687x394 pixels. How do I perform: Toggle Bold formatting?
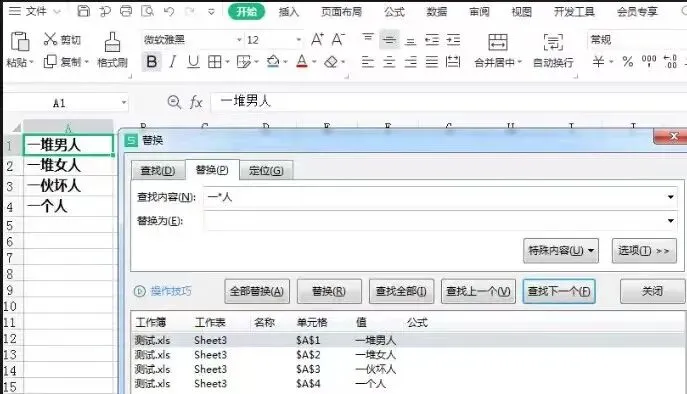[152, 62]
